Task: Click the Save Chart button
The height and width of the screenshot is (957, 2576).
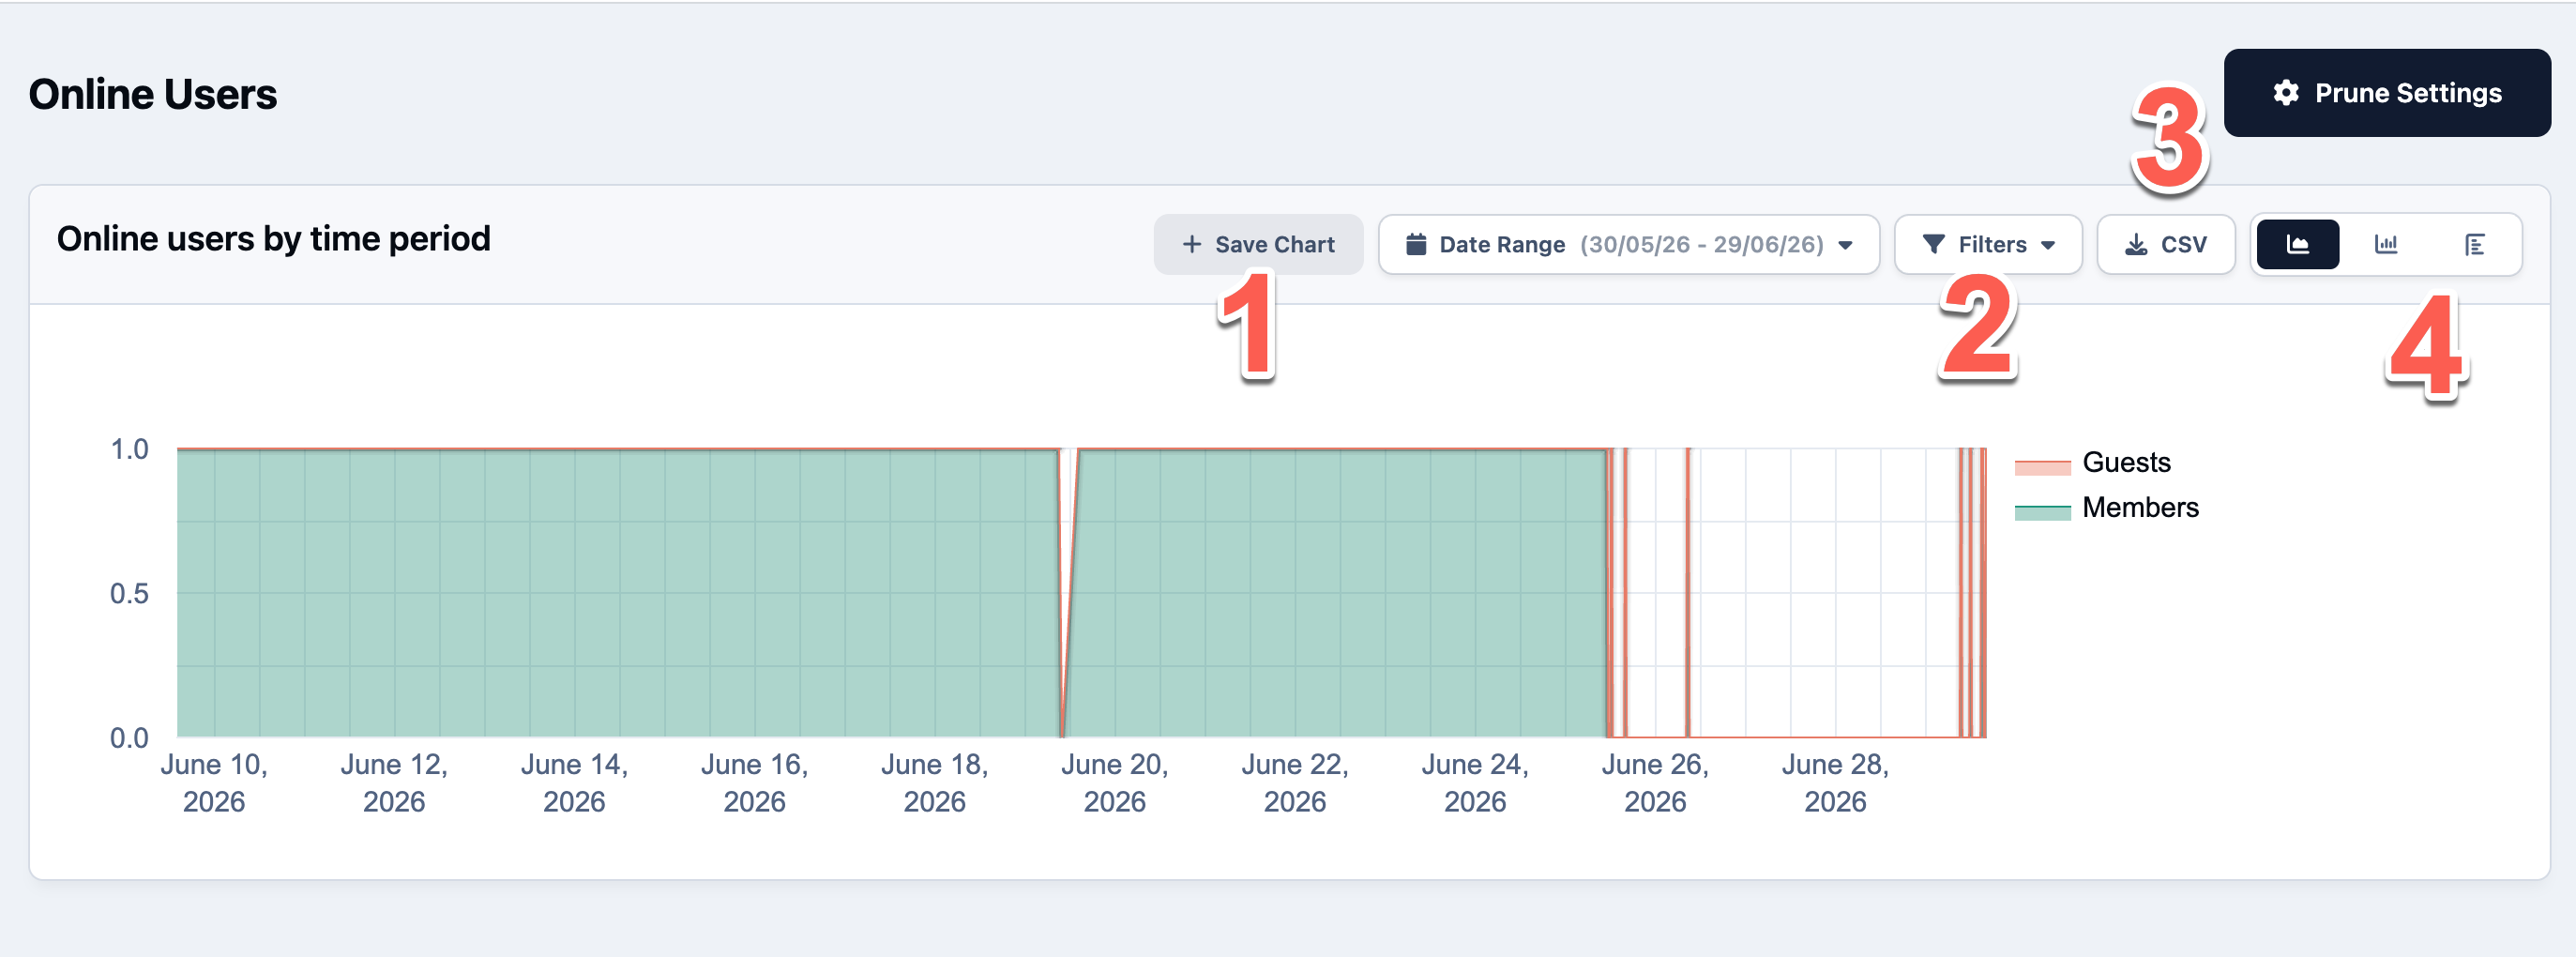Action: (1258, 244)
